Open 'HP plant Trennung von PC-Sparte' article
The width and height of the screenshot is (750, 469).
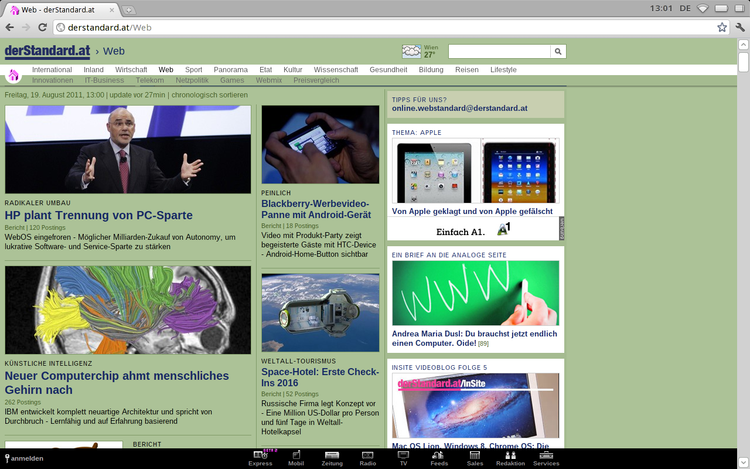[x=98, y=215]
